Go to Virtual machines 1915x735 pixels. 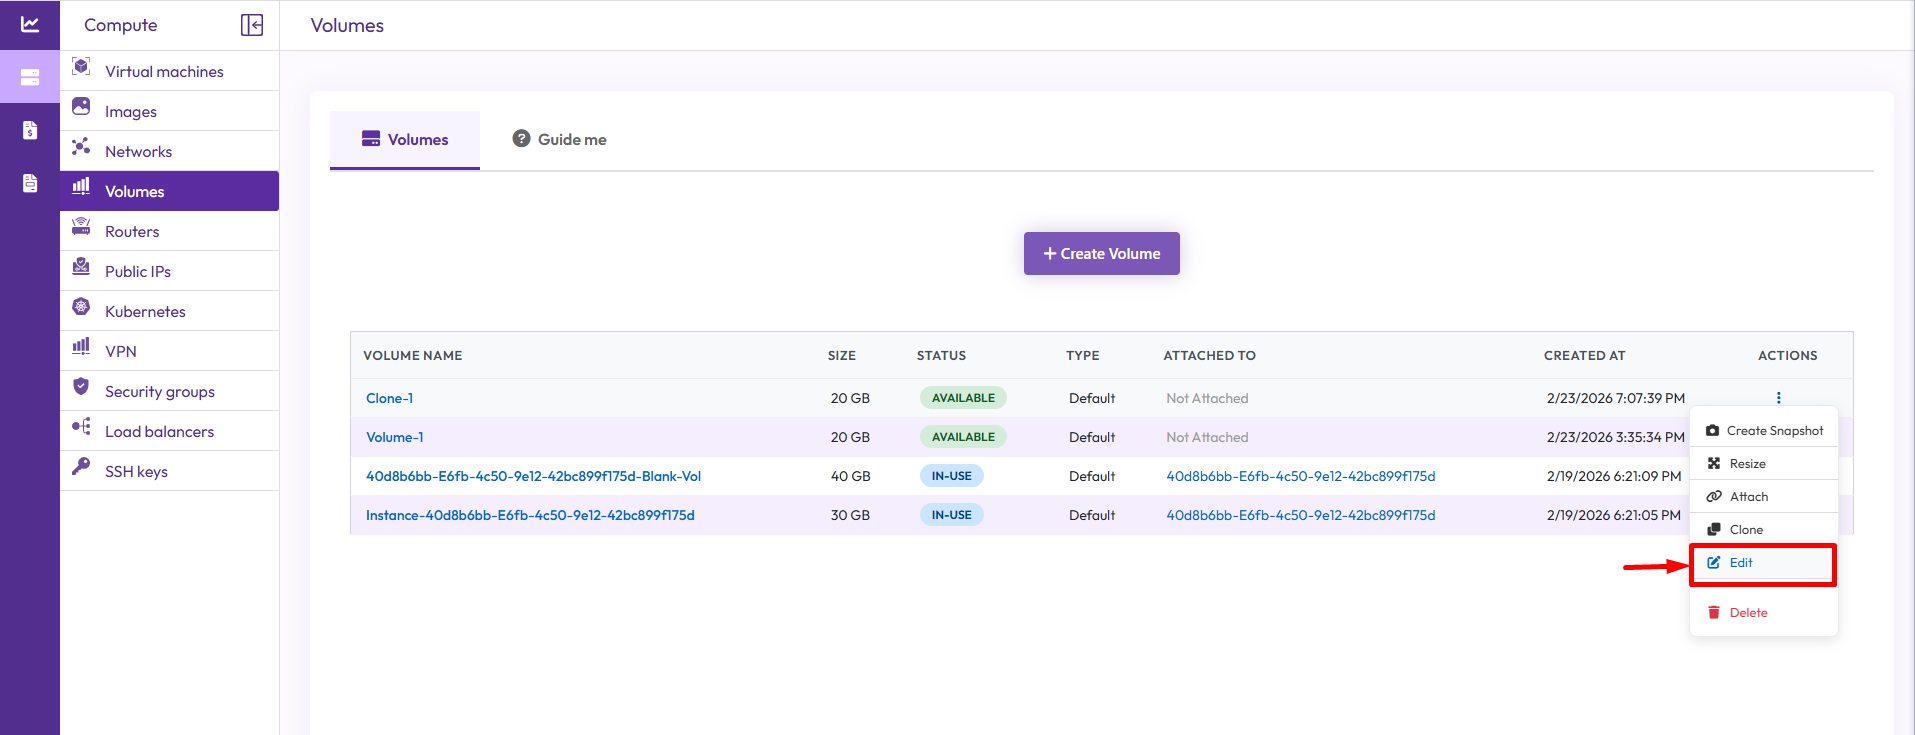point(164,71)
